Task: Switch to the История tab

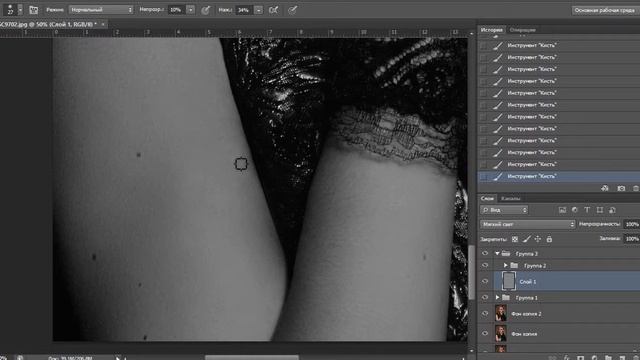Action: 491,30
